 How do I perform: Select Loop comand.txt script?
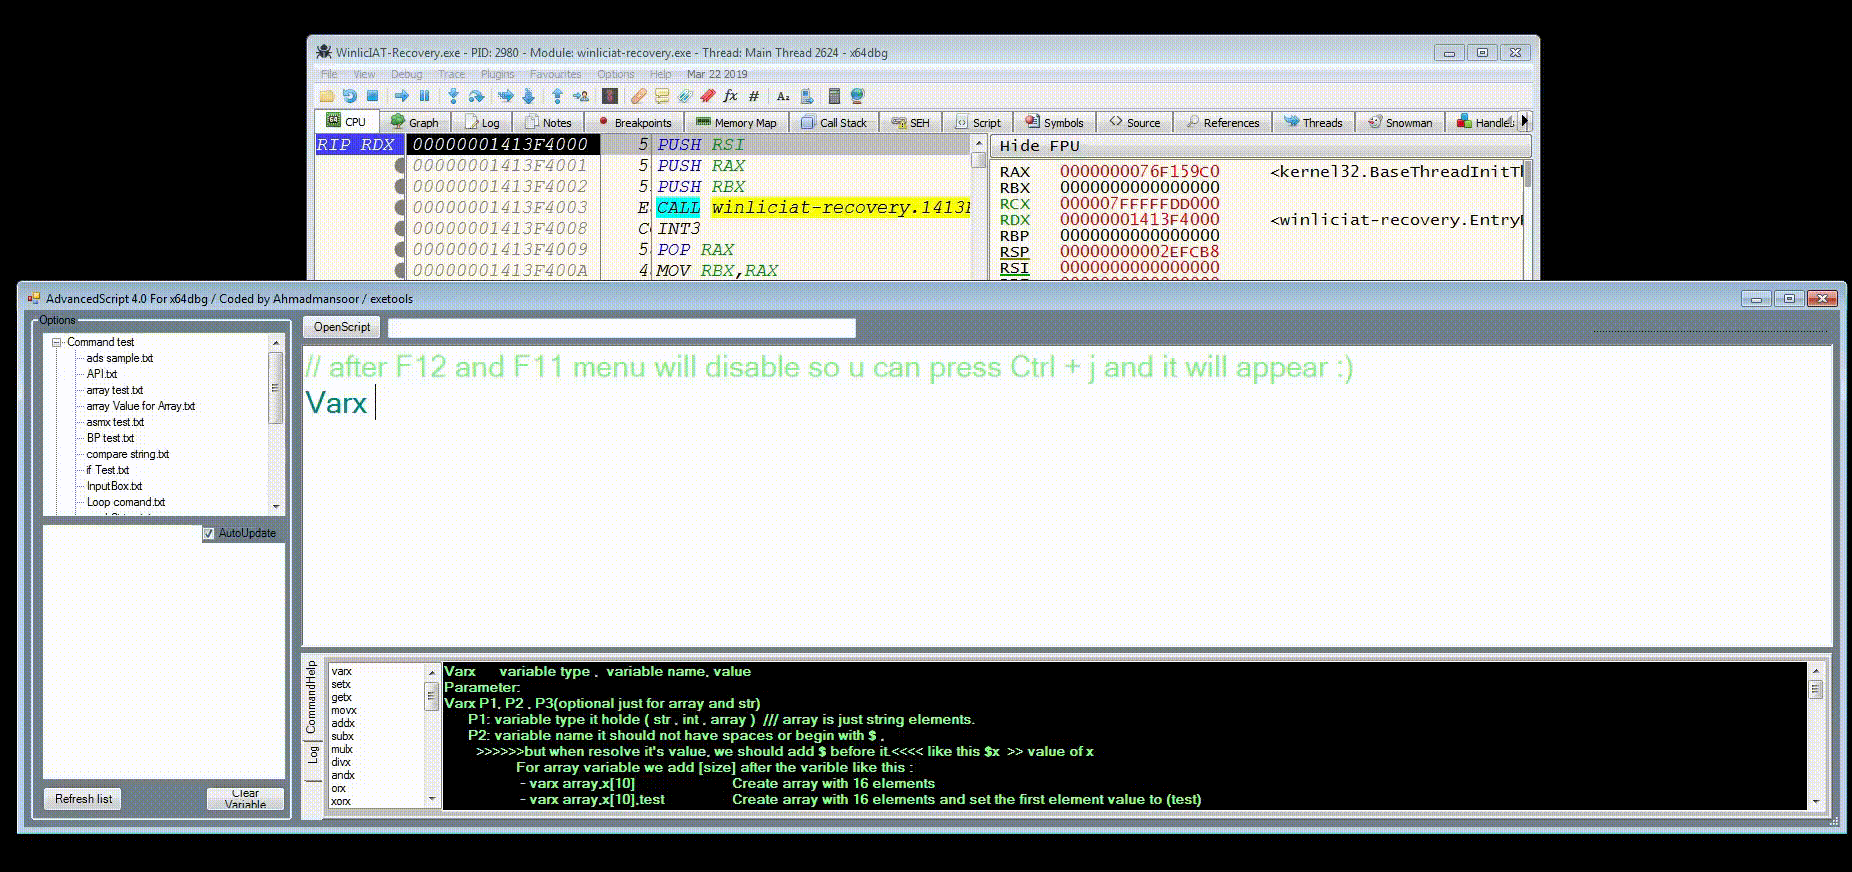(125, 502)
